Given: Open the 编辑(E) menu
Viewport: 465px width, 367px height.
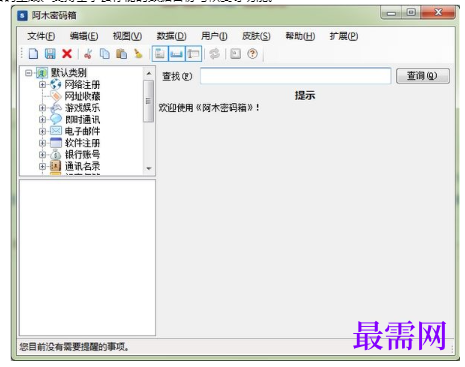Looking at the screenshot, I should point(84,36).
